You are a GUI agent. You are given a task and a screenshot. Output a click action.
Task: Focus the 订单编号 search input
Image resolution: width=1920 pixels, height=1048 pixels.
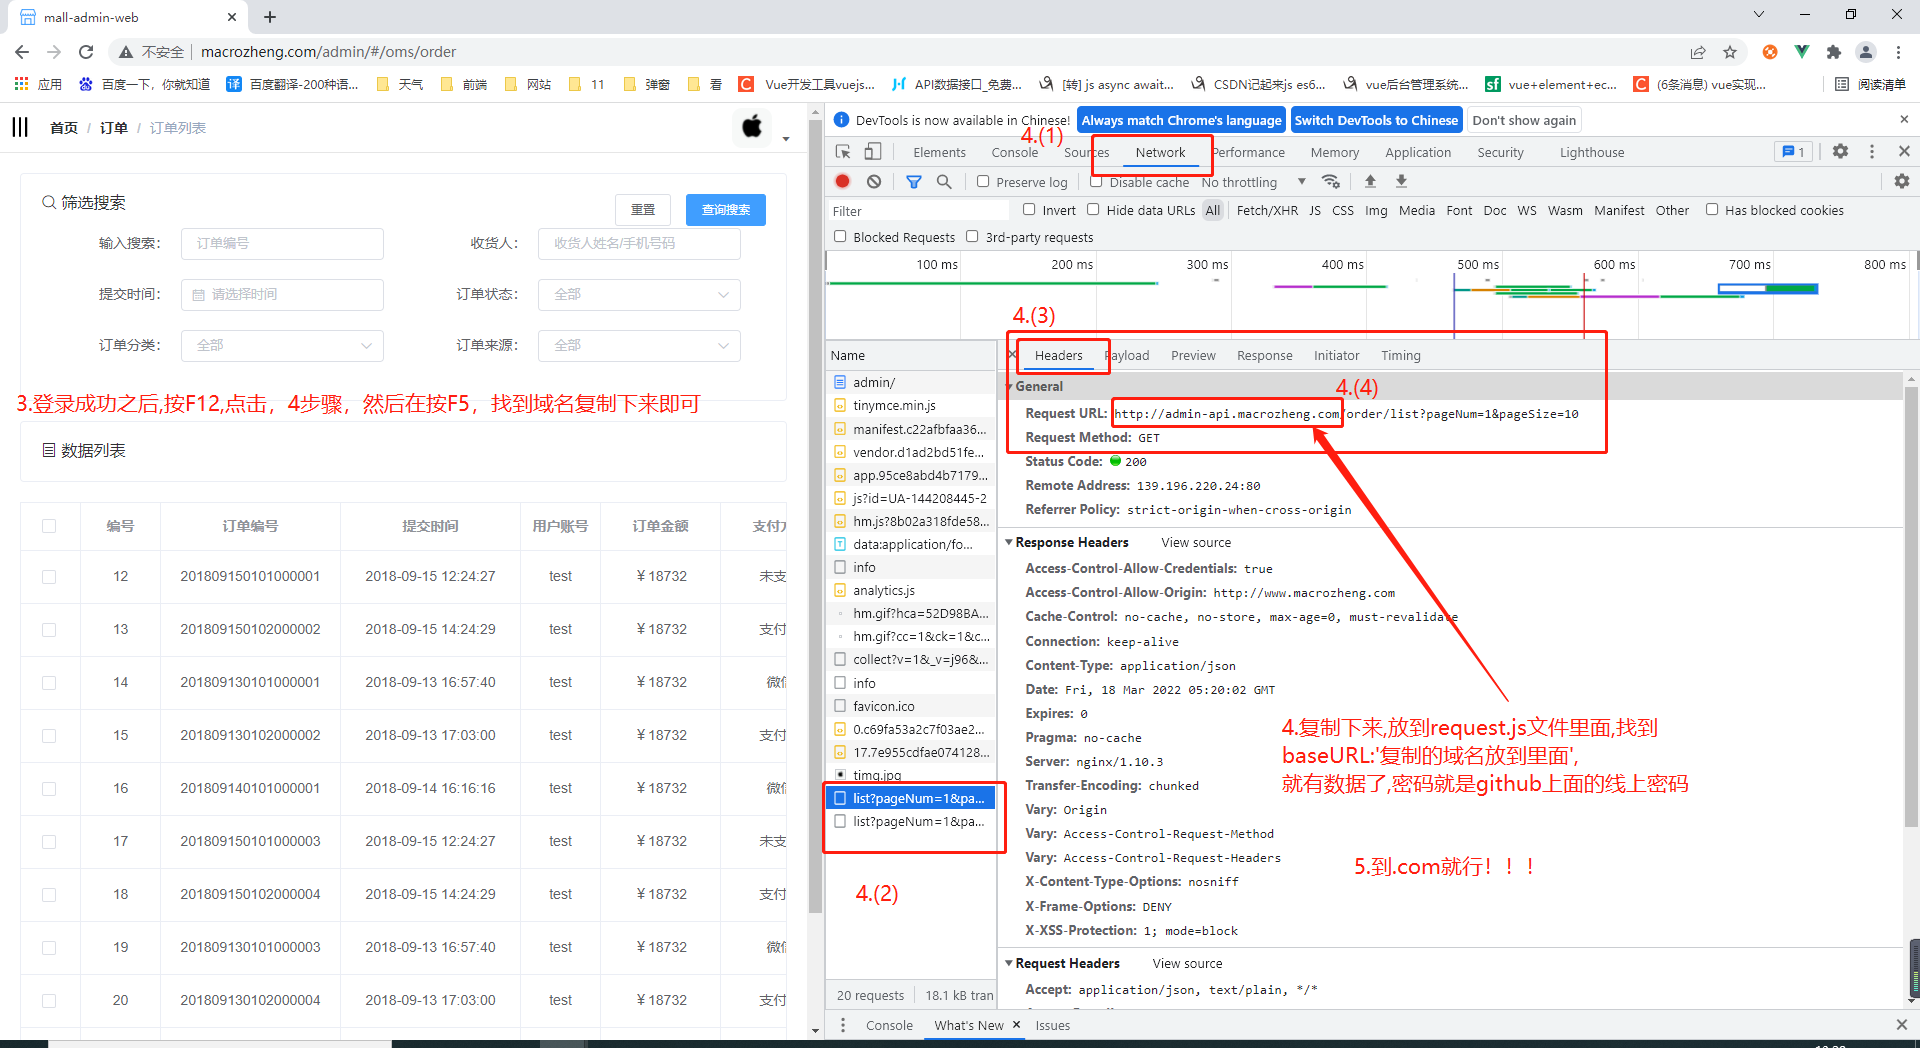pos(282,243)
